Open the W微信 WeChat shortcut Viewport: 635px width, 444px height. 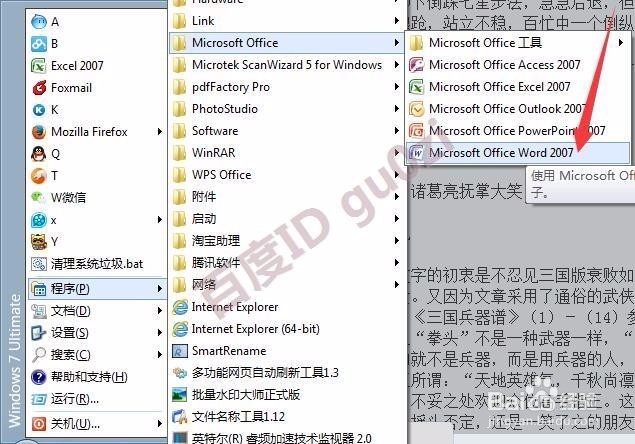pos(97,198)
